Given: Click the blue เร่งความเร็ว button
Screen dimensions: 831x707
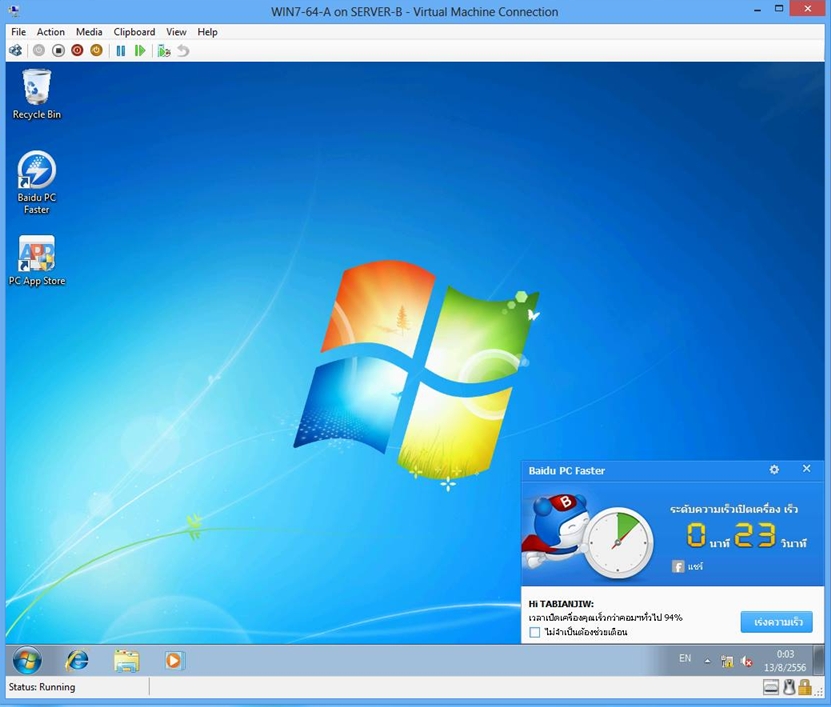Looking at the screenshot, I should (x=776, y=622).
